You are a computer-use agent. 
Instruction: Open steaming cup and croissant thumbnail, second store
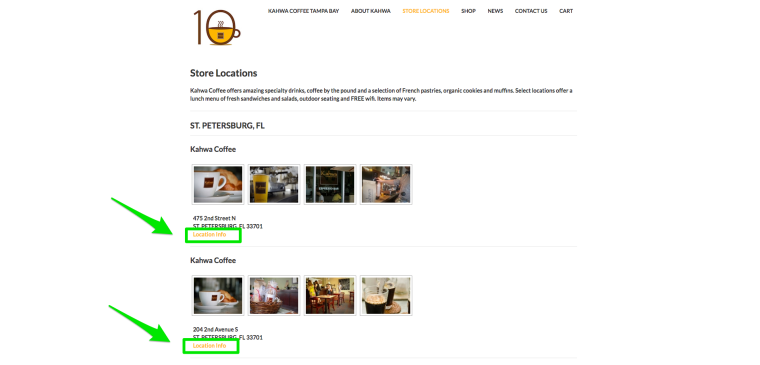[218, 296]
